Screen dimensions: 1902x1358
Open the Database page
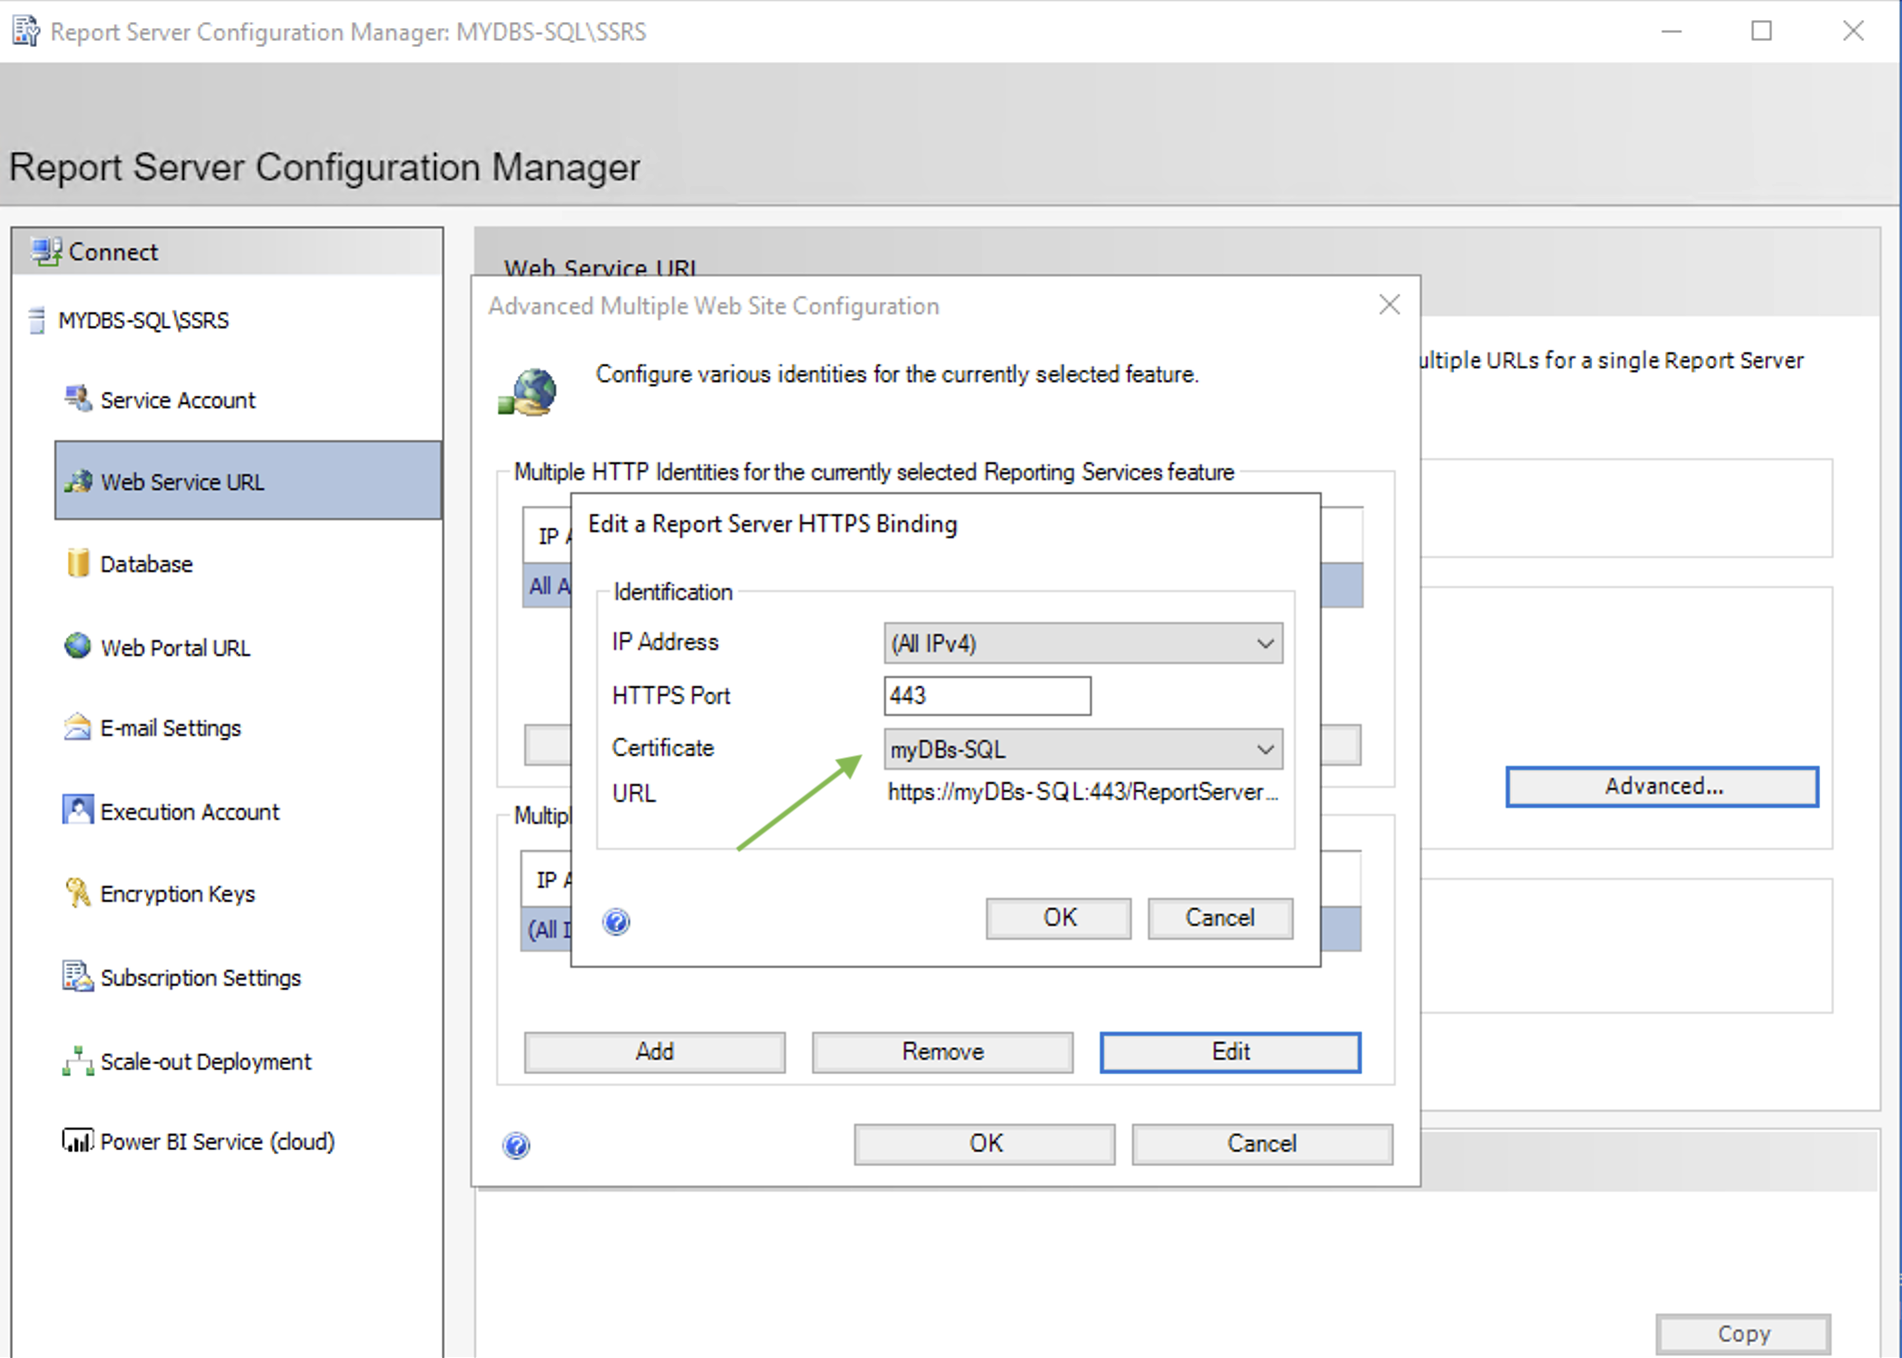[x=146, y=564]
